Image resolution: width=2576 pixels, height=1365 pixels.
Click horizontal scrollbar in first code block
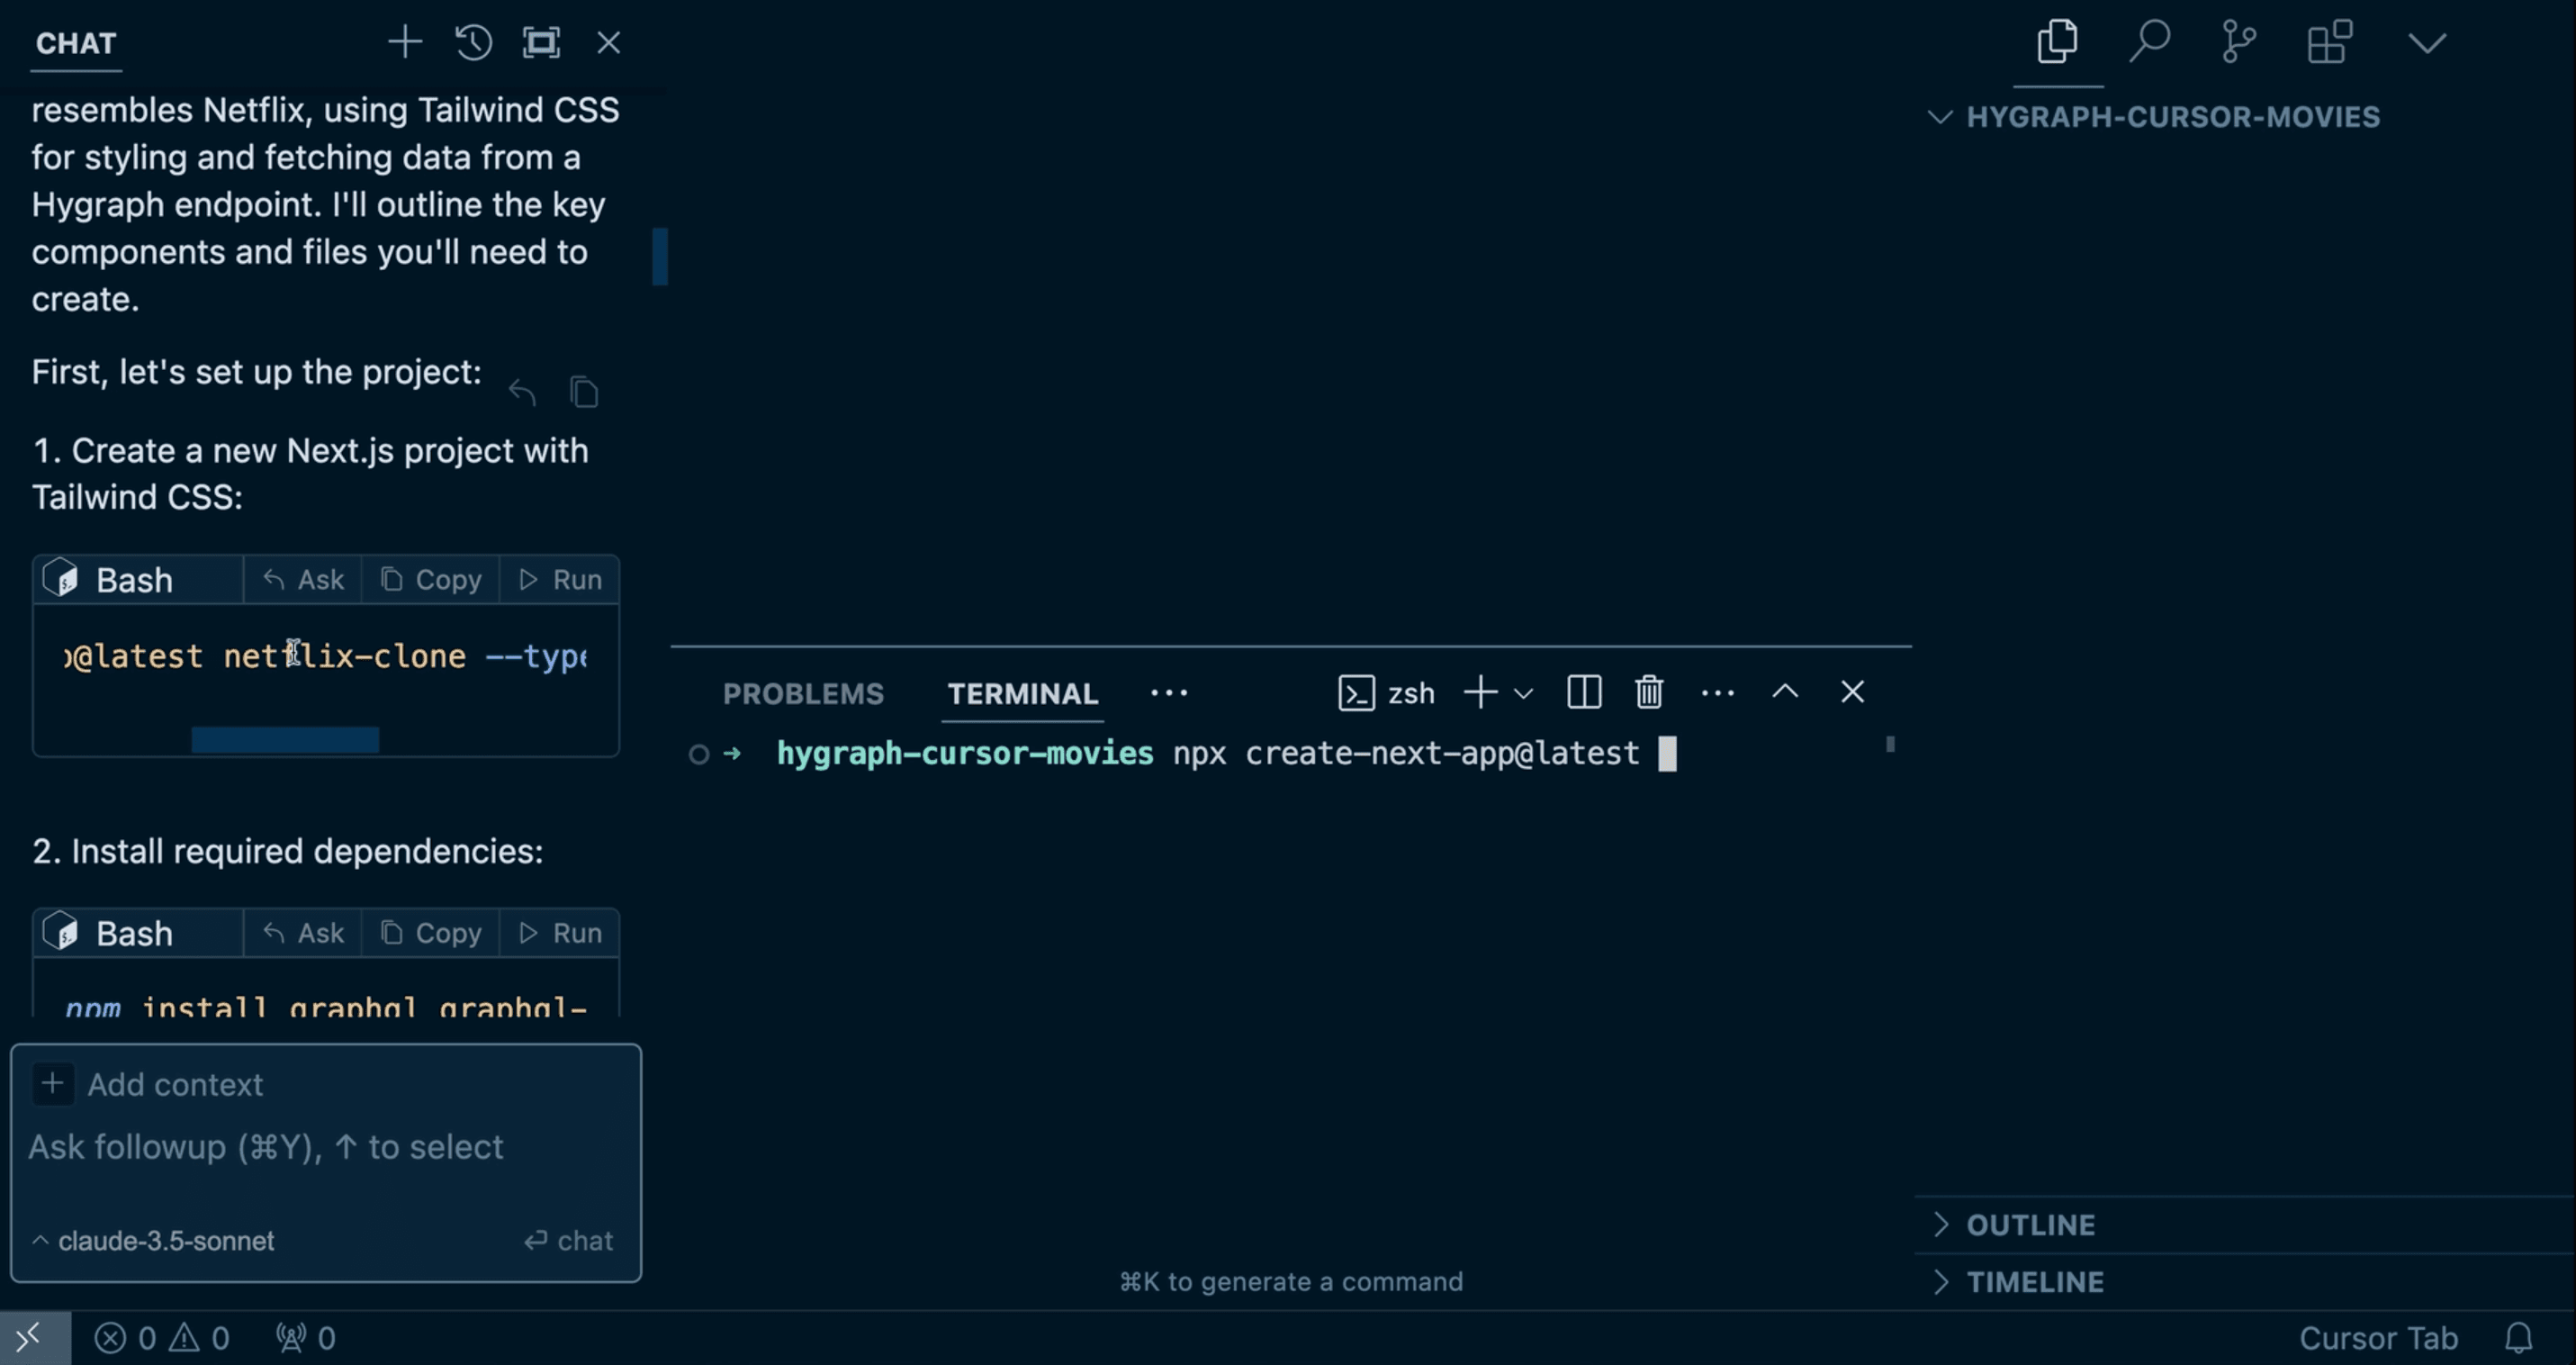pyautogui.click(x=285, y=739)
